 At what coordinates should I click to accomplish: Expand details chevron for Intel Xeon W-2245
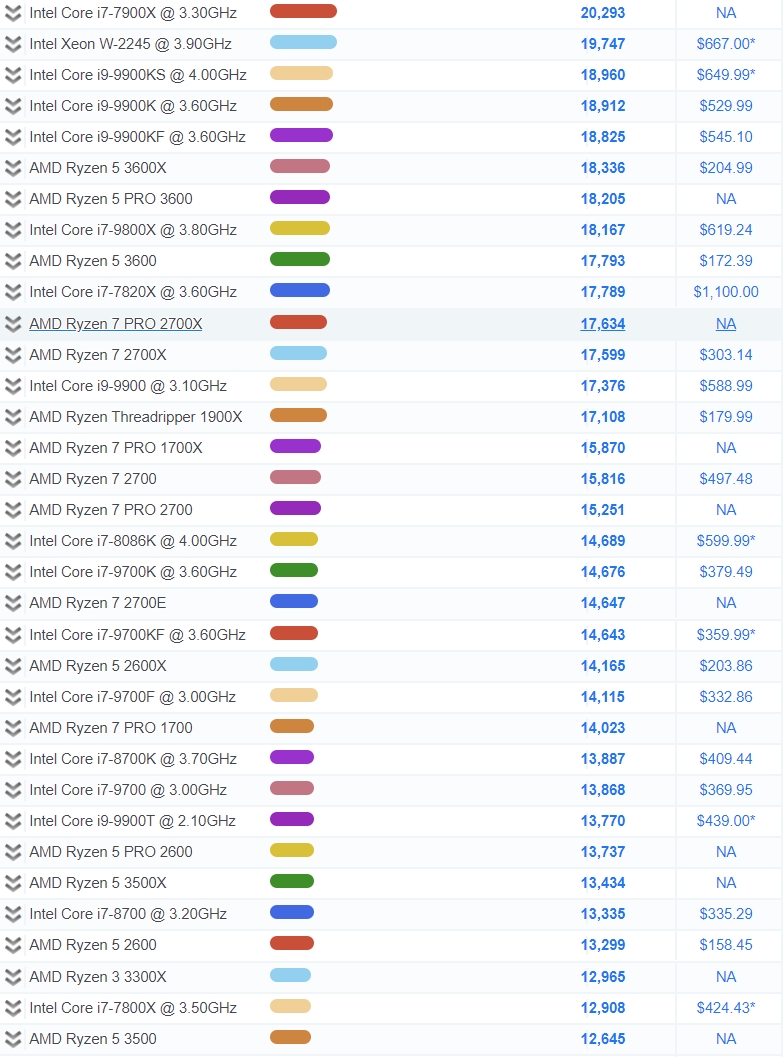pyautogui.click(x=13, y=44)
